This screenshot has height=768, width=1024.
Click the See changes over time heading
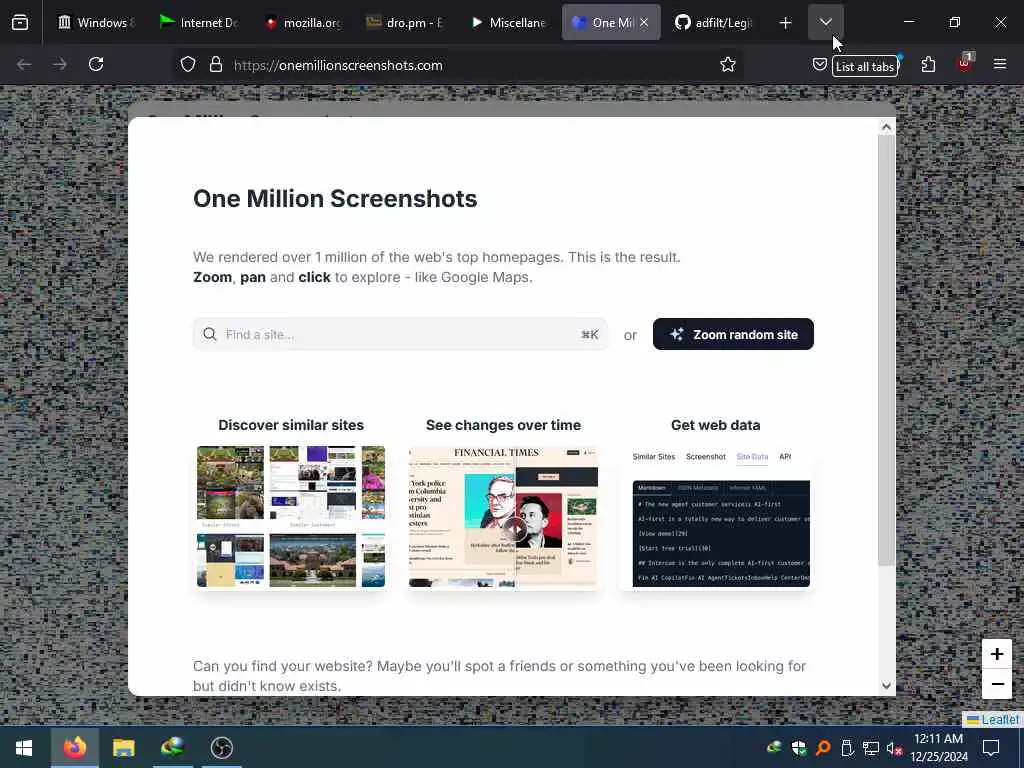pyautogui.click(x=504, y=425)
